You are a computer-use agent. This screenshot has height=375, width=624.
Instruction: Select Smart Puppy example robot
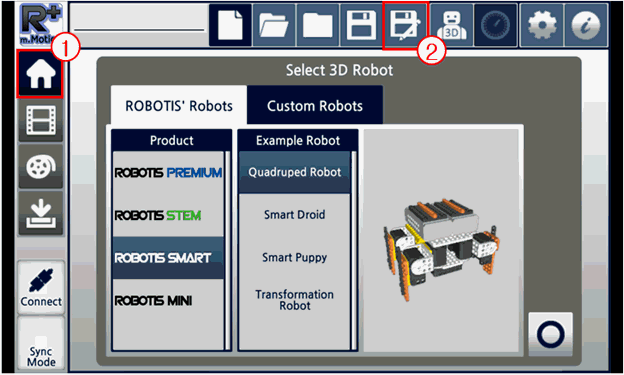tap(294, 257)
